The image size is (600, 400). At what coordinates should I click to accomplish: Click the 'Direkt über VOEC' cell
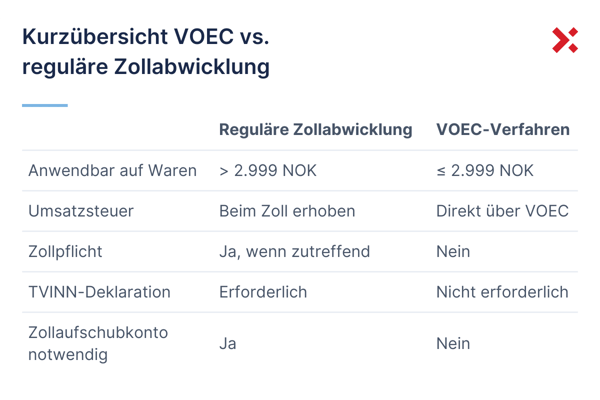click(502, 211)
